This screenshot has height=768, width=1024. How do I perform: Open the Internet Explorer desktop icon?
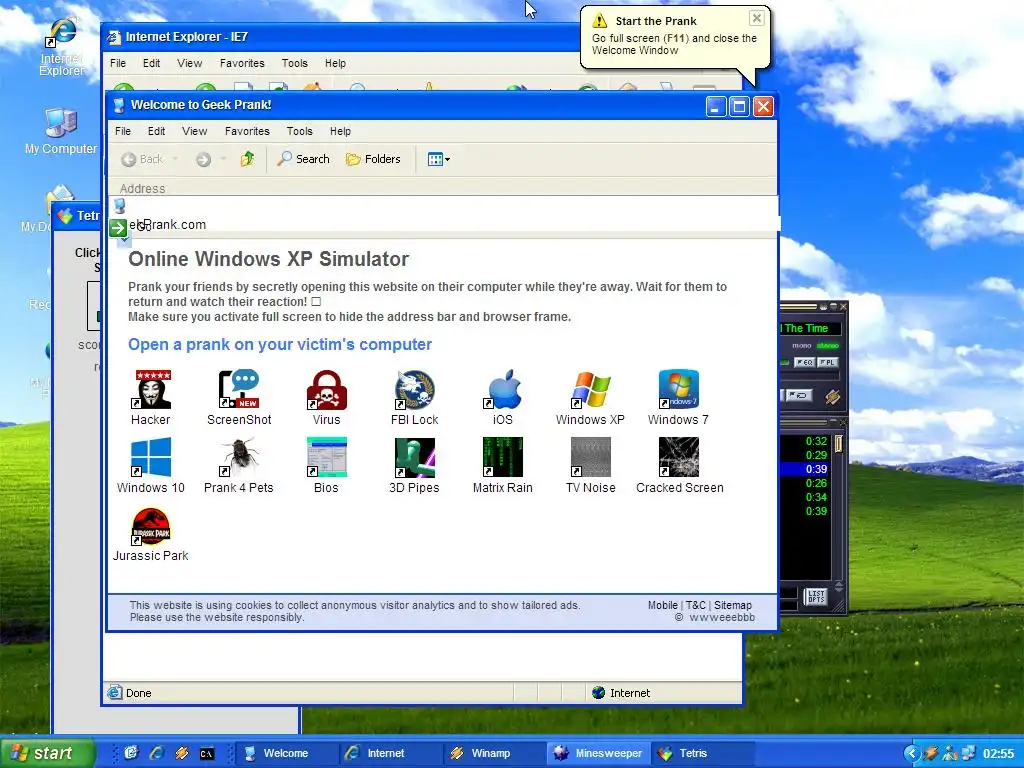coord(62,47)
